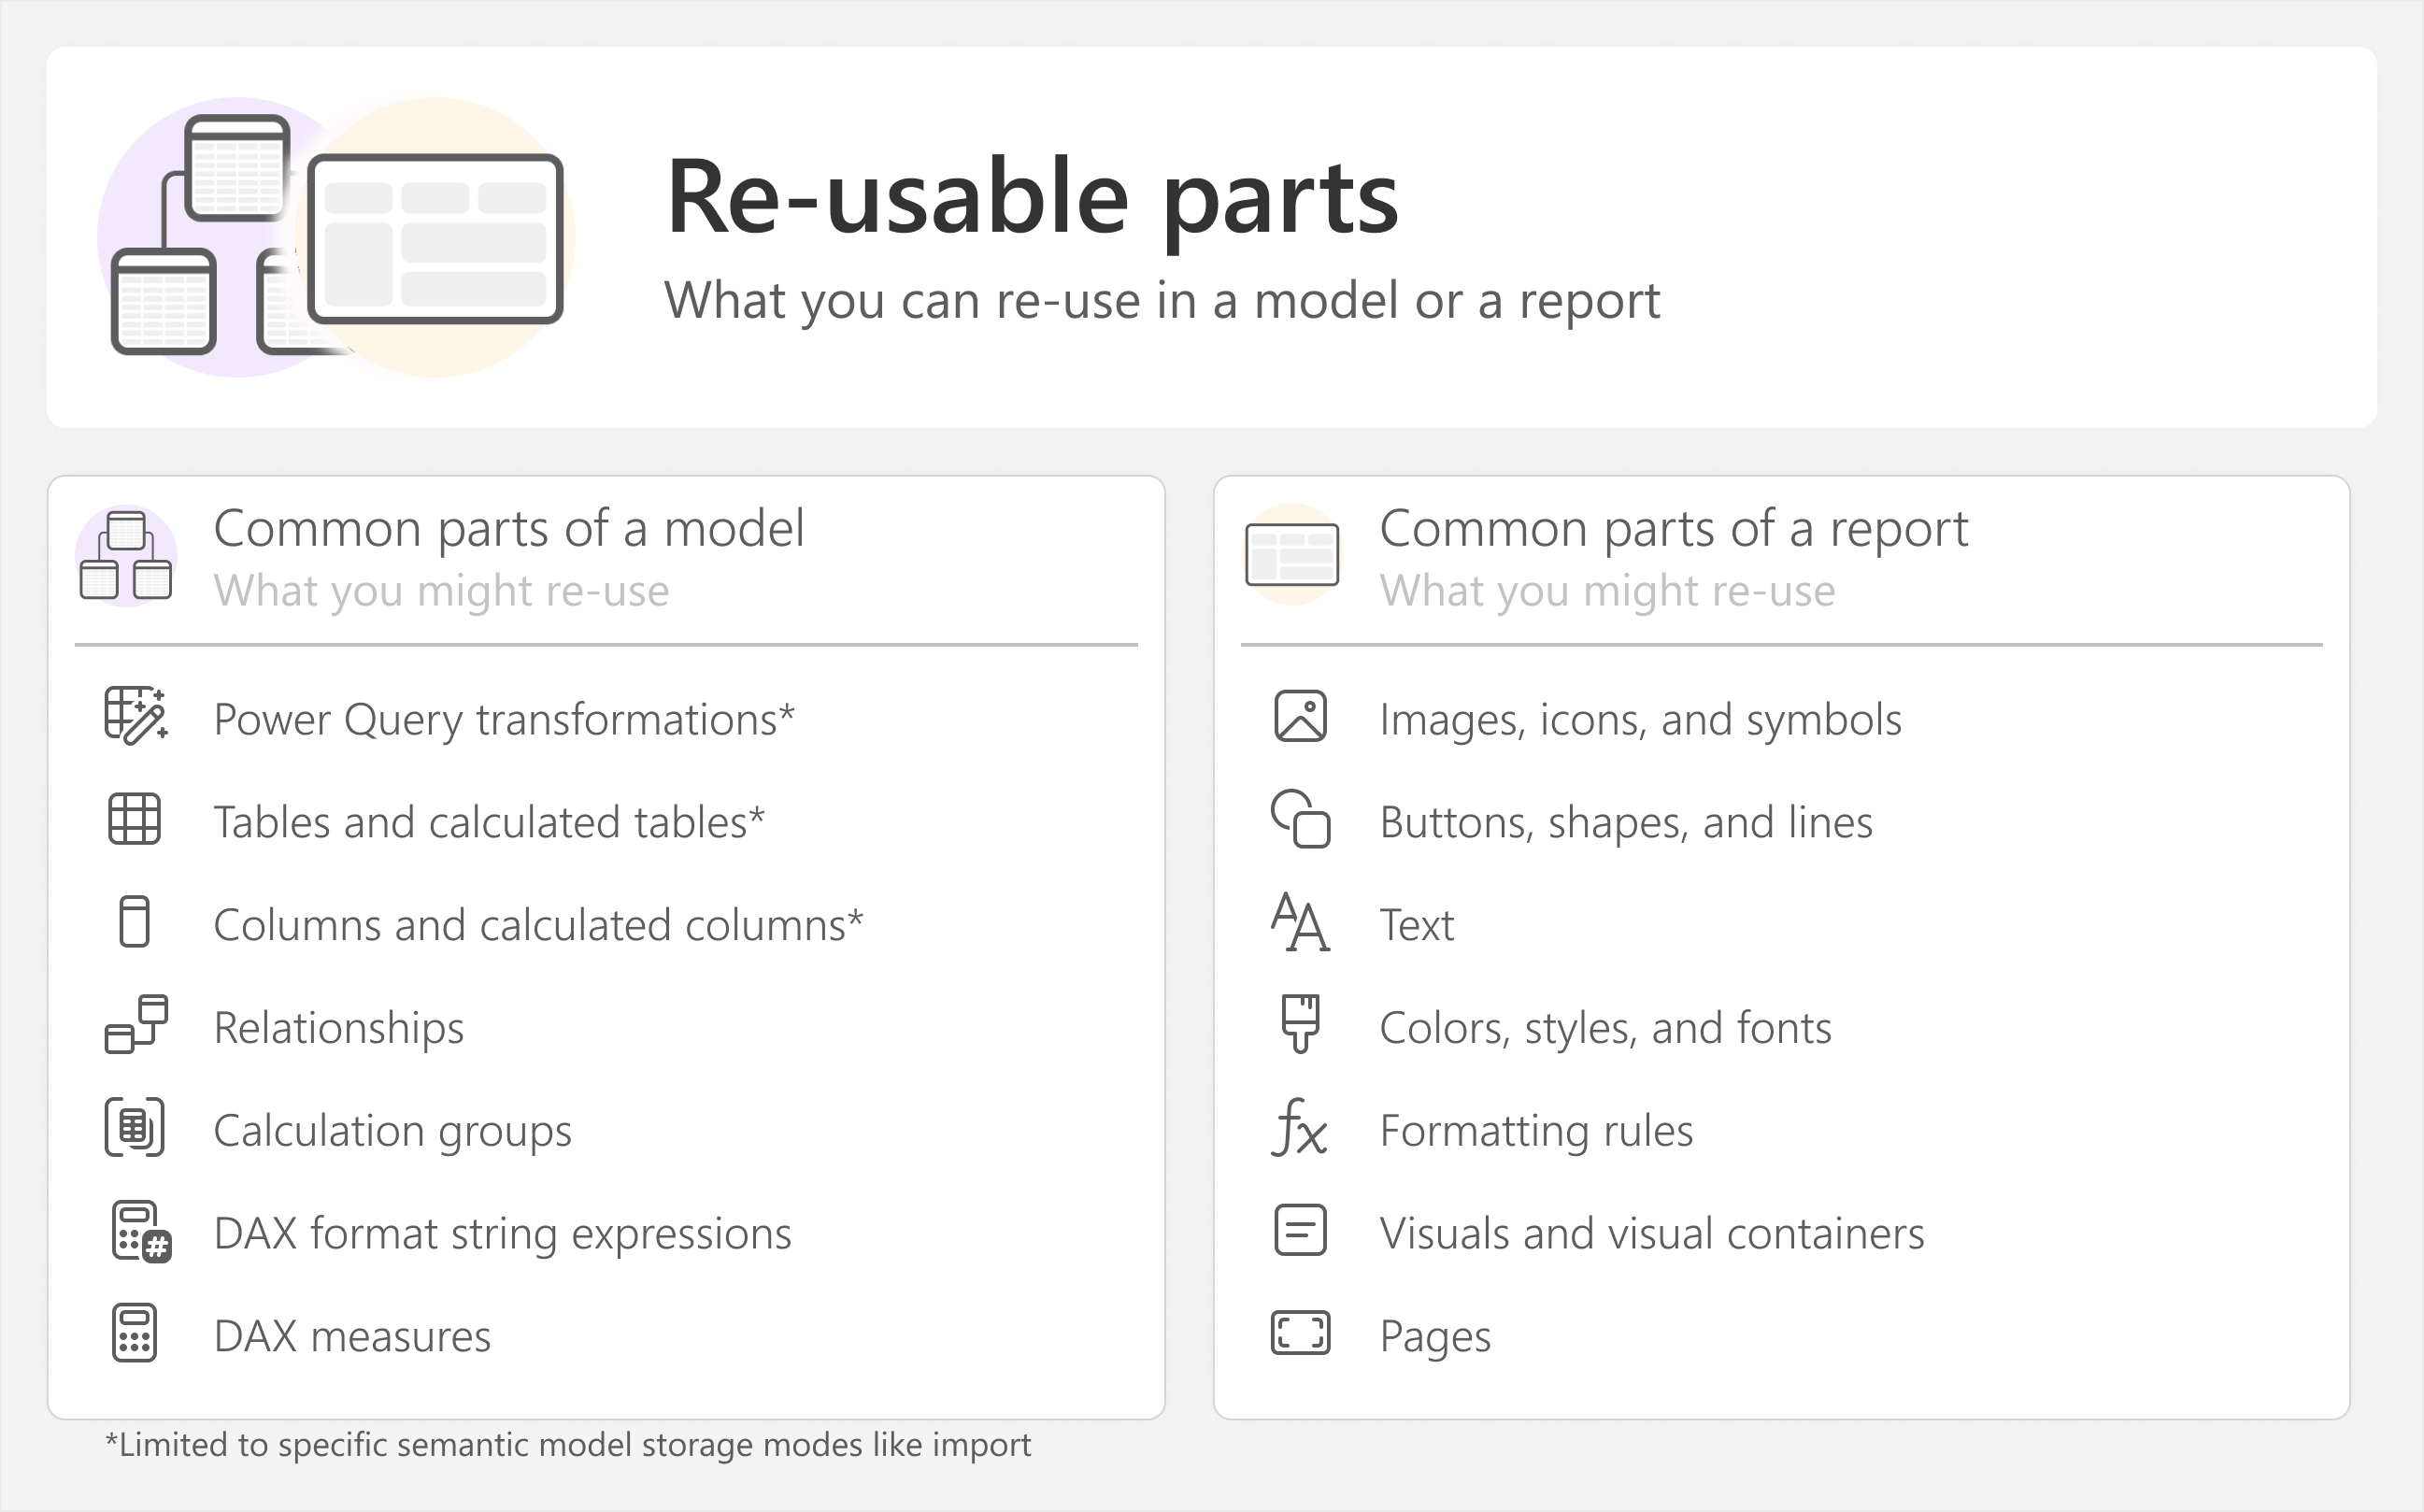This screenshot has height=1512, width=2424.
Task: Select the Formatting rules fx icon
Action: click(x=1299, y=1127)
